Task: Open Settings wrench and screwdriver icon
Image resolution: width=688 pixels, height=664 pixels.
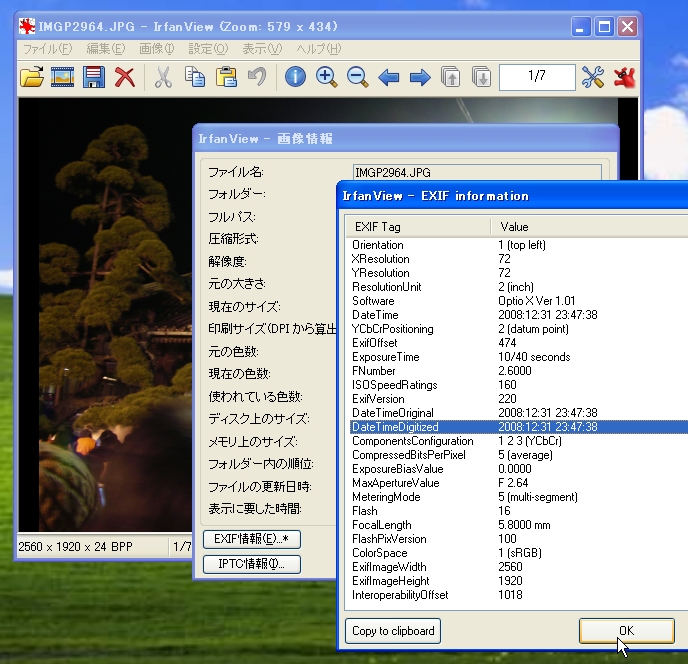Action: pyautogui.click(x=593, y=77)
